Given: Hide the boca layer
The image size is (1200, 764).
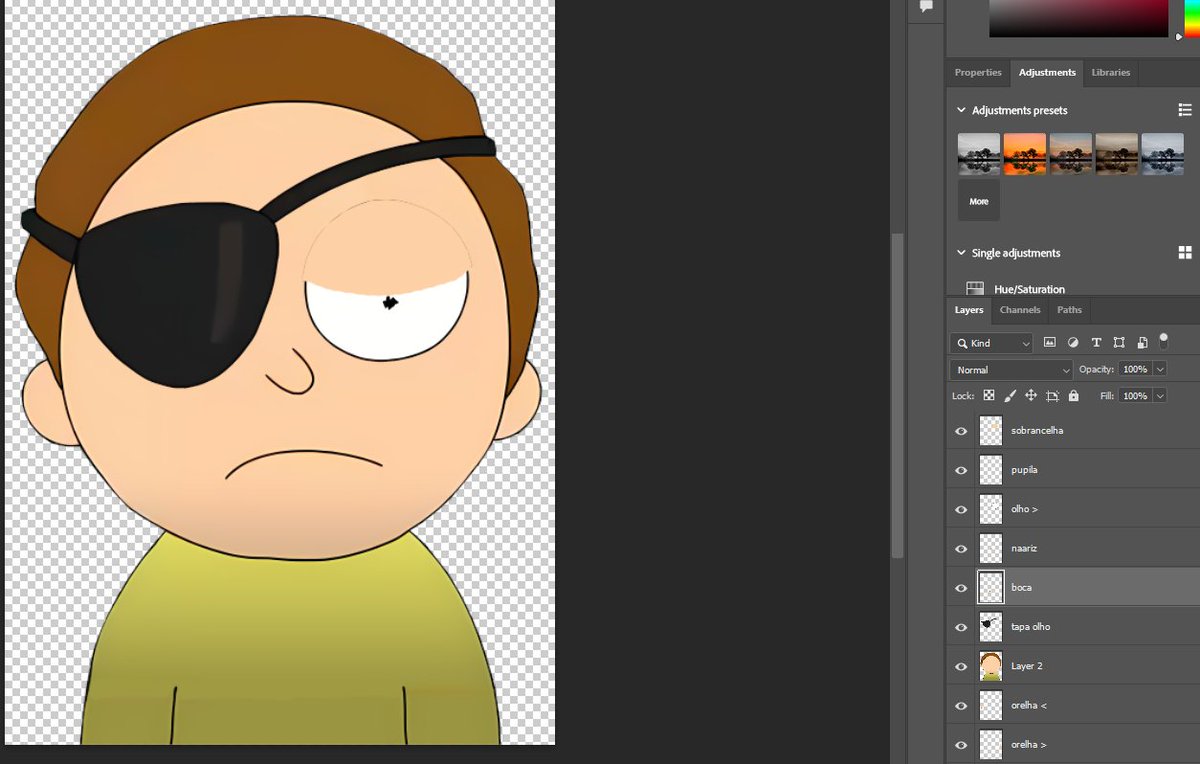Looking at the screenshot, I should (961, 588).
